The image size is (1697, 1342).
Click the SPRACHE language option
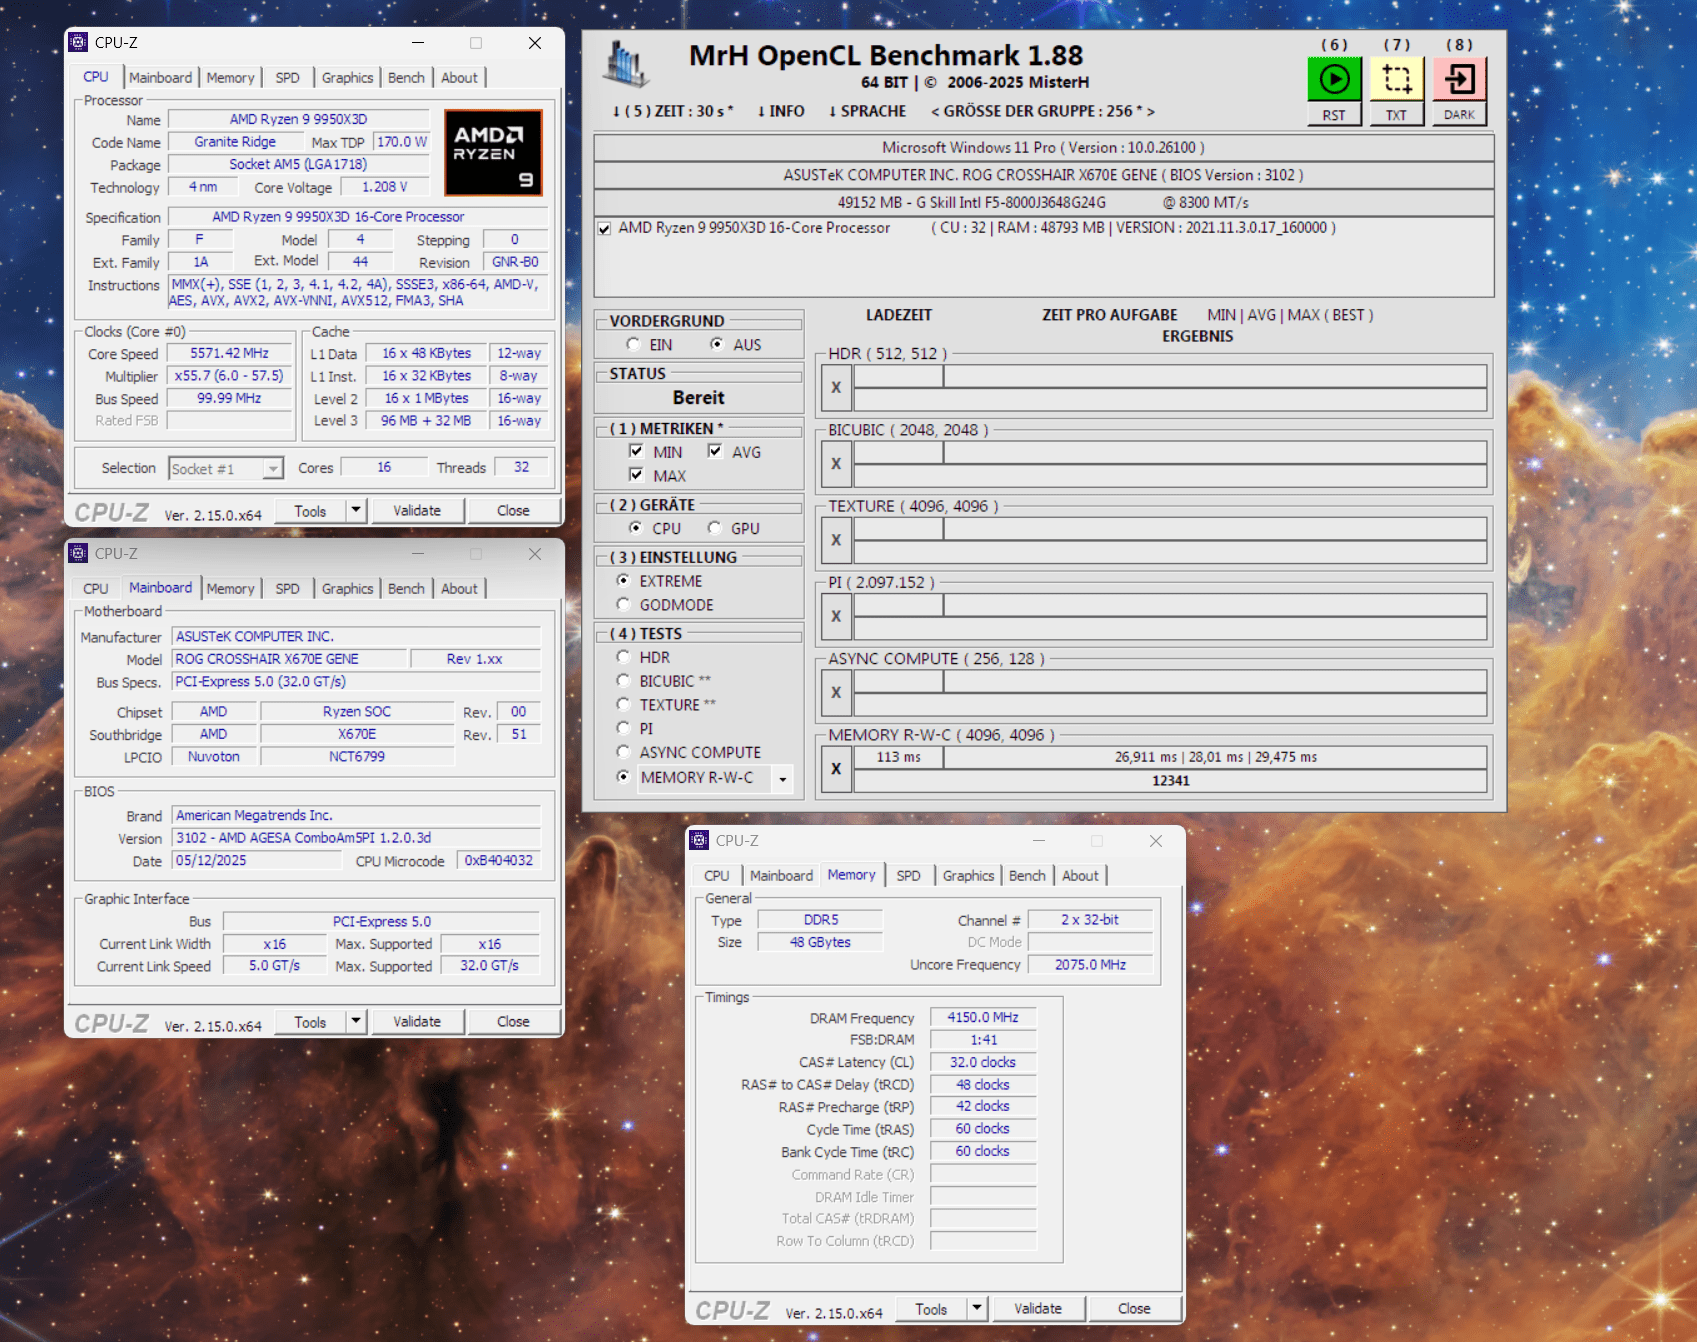coord(867,111)
